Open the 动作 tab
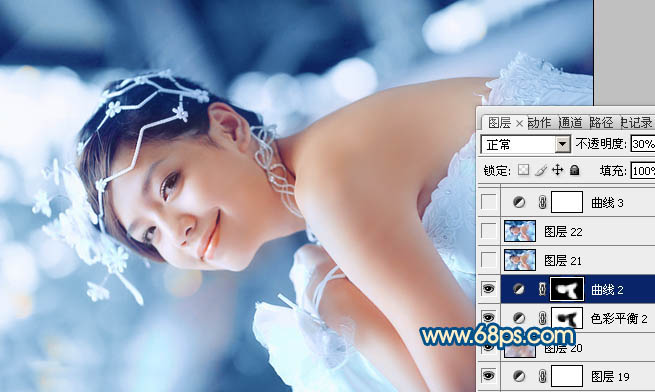655x392 pixels. (x=539, y=122)
